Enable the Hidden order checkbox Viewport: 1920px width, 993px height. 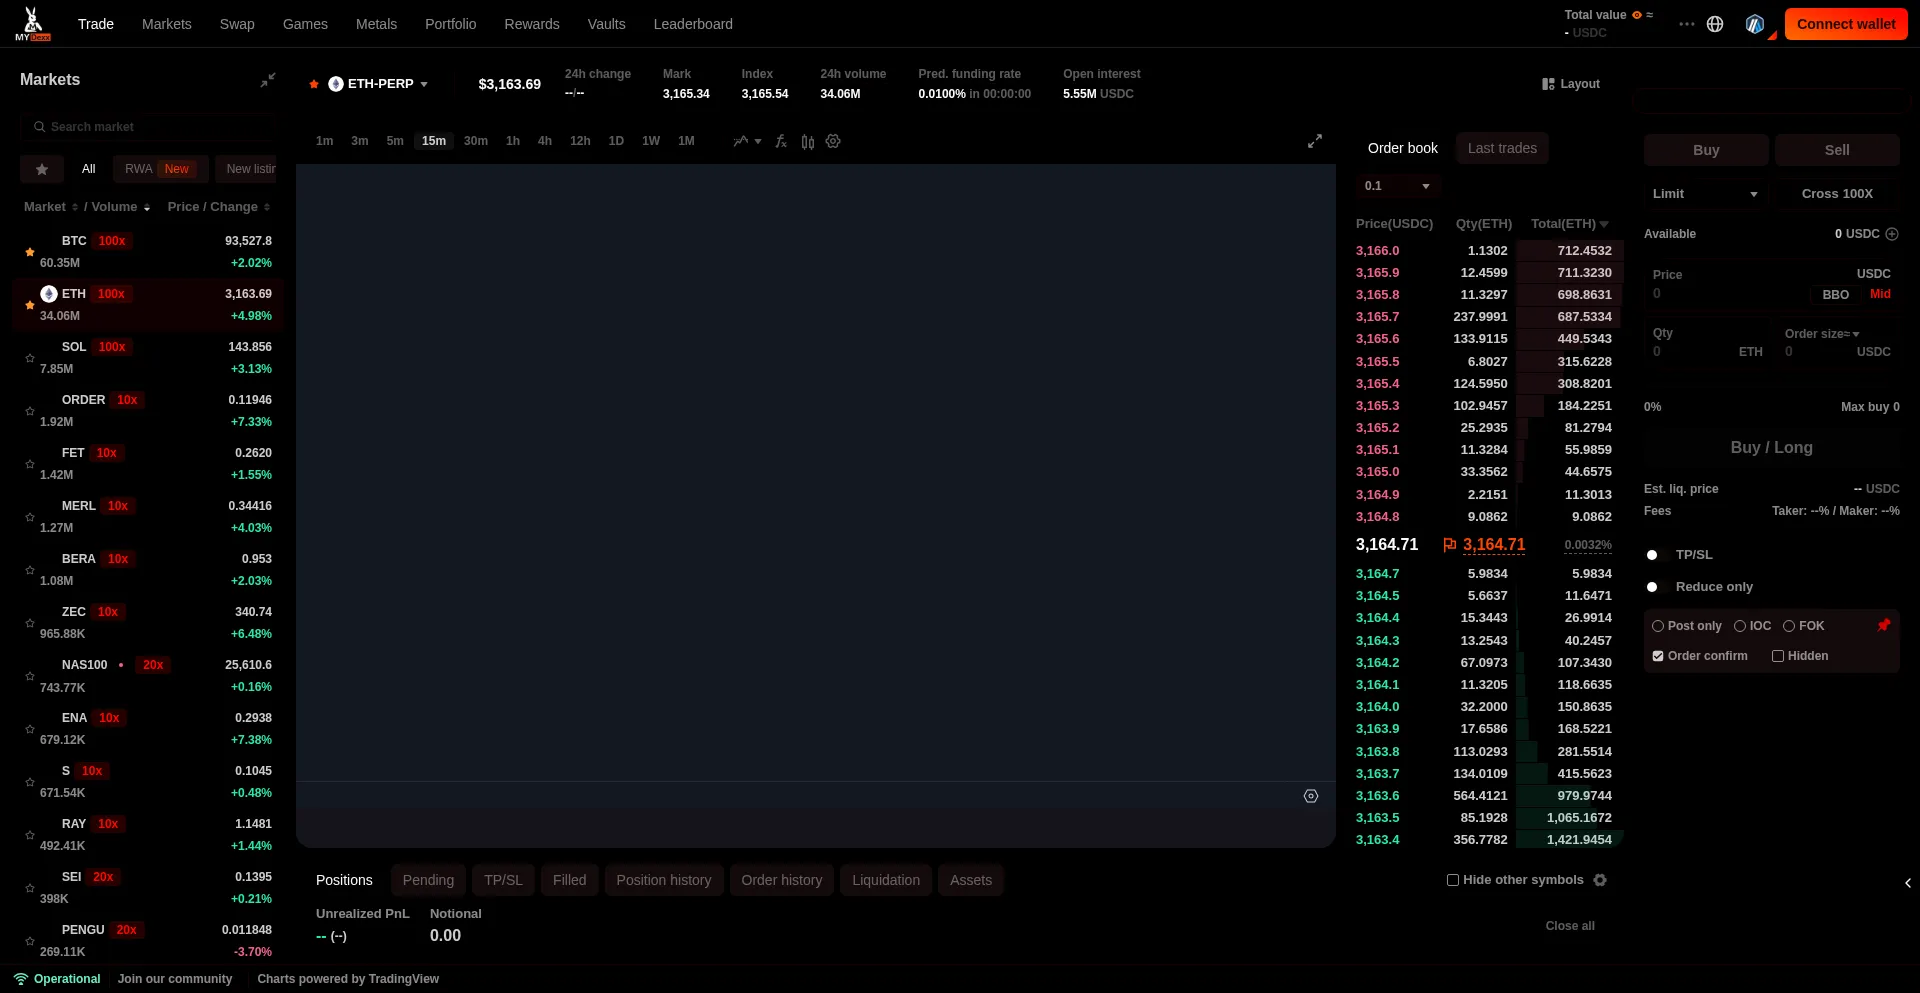(x=1778, y=656)
